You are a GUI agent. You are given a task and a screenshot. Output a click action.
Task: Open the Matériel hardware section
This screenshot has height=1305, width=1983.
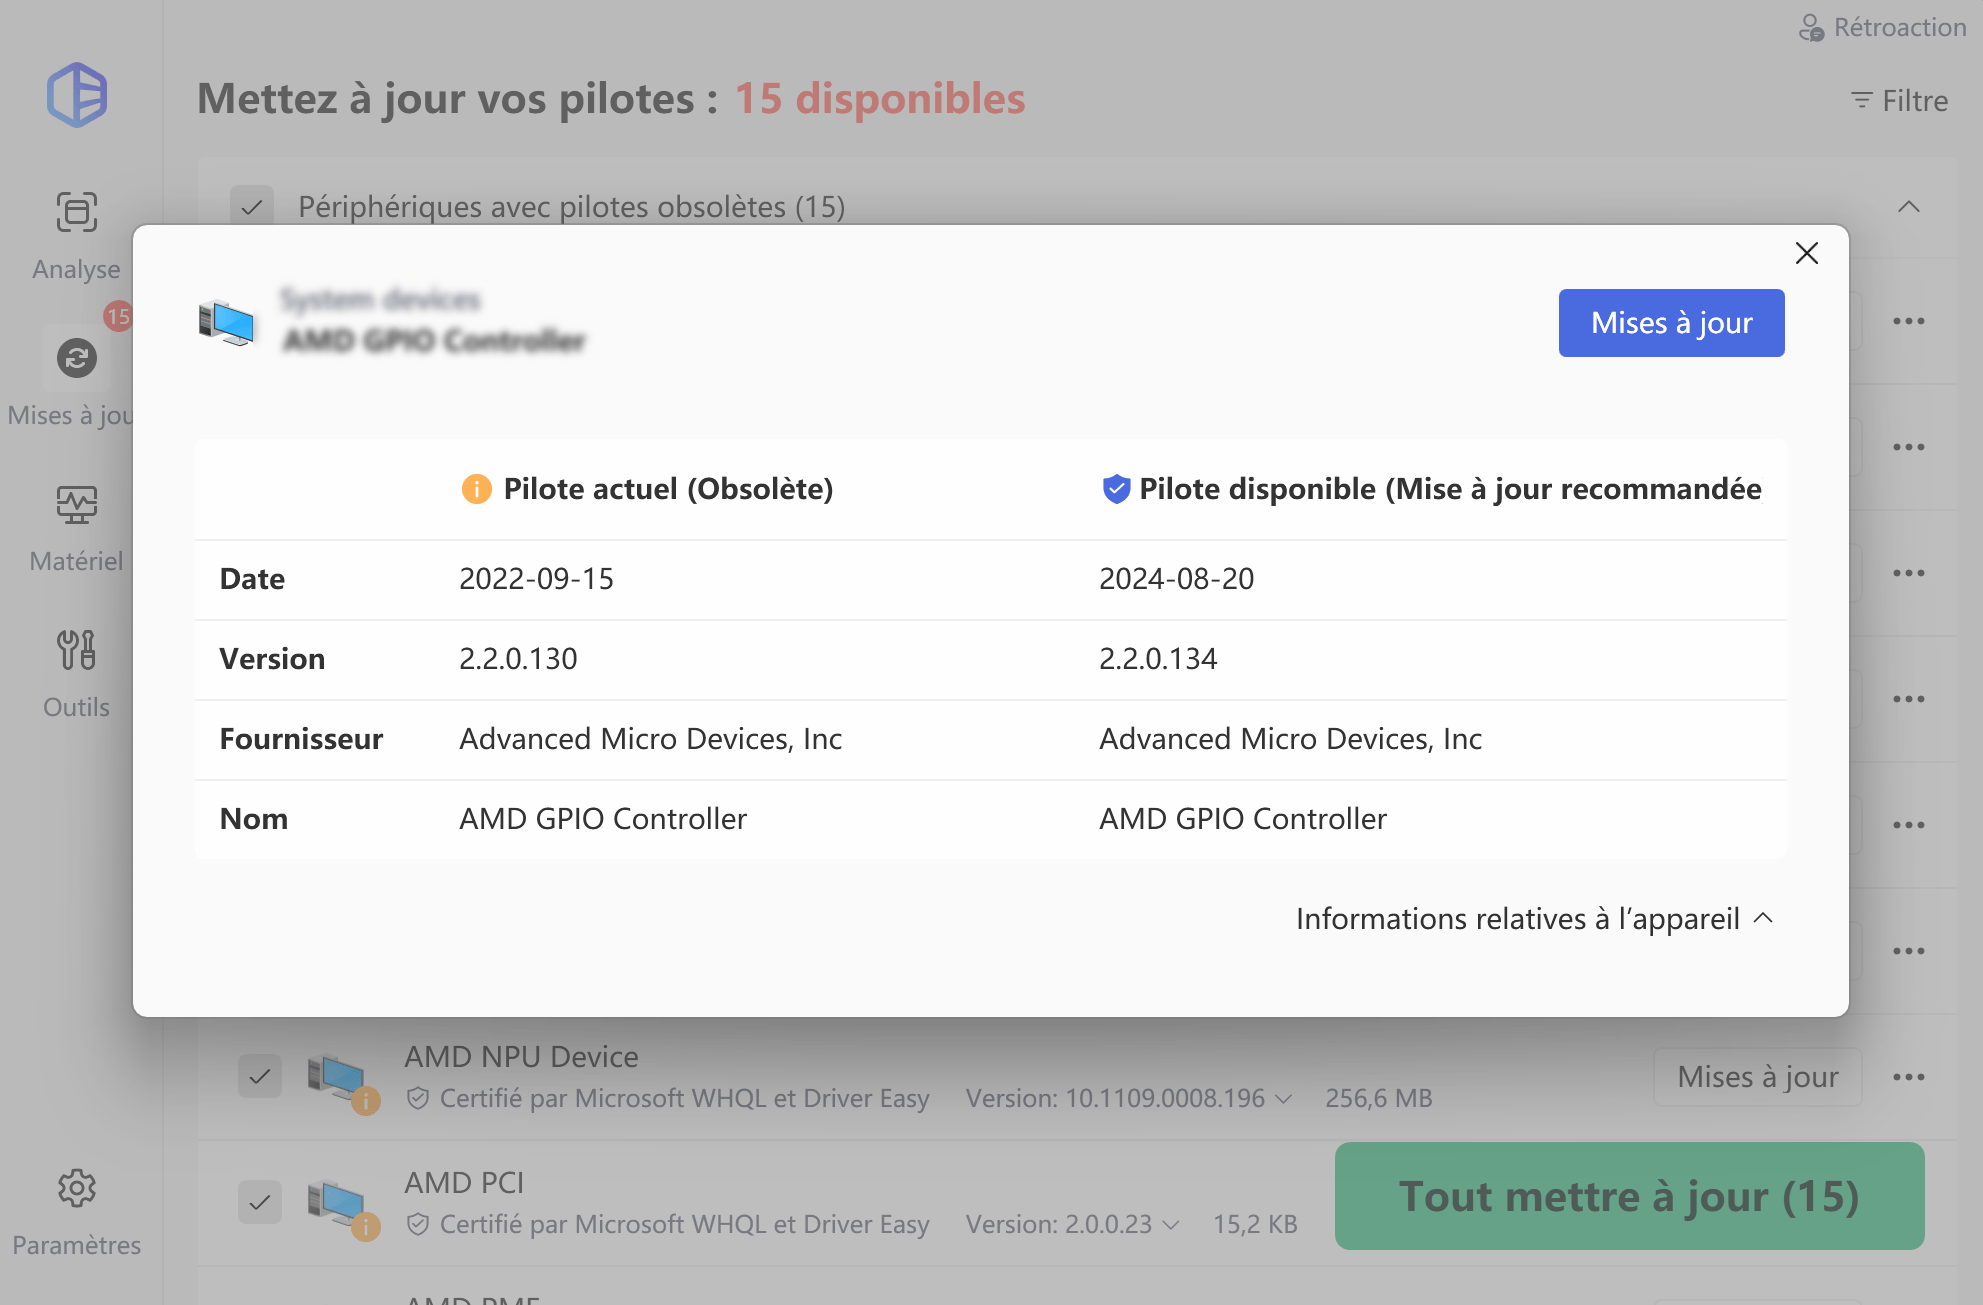76,528
